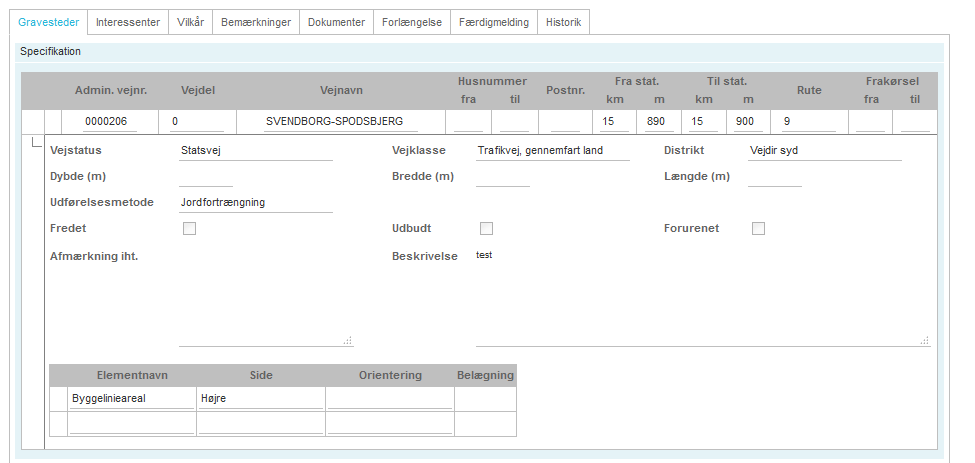Check the Forurenet checkbox

click(x=758, y=229)
